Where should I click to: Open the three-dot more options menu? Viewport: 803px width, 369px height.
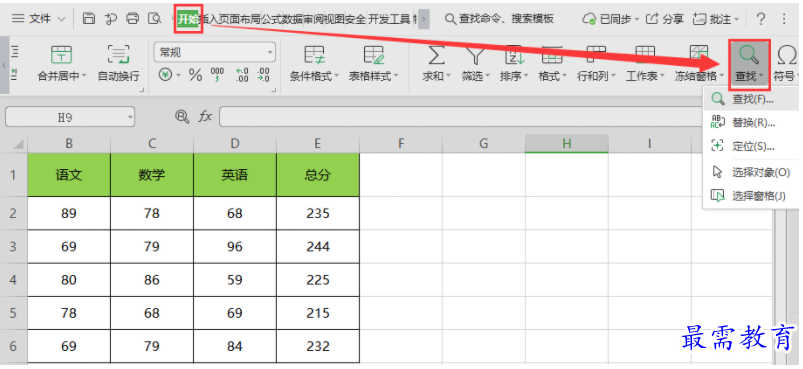(x=784, y=19)
